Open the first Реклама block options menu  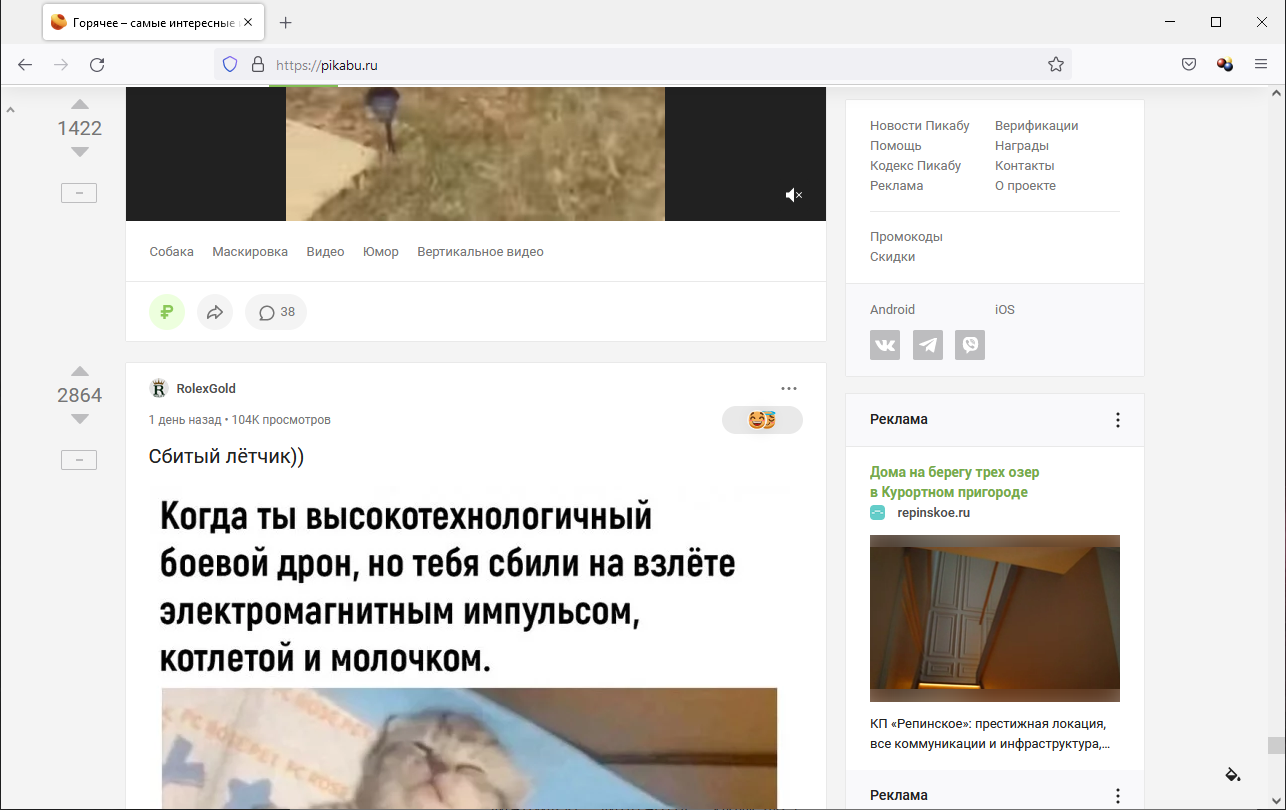(x=1118, y=420)
